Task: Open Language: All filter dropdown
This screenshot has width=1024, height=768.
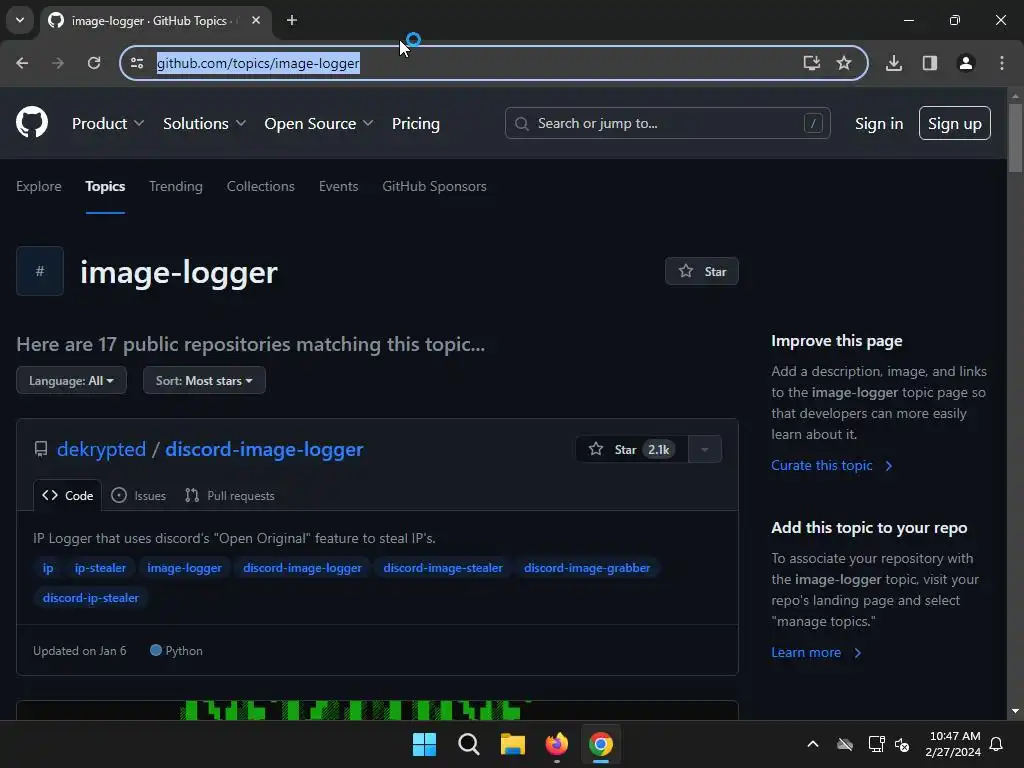Action: point(71,381)
